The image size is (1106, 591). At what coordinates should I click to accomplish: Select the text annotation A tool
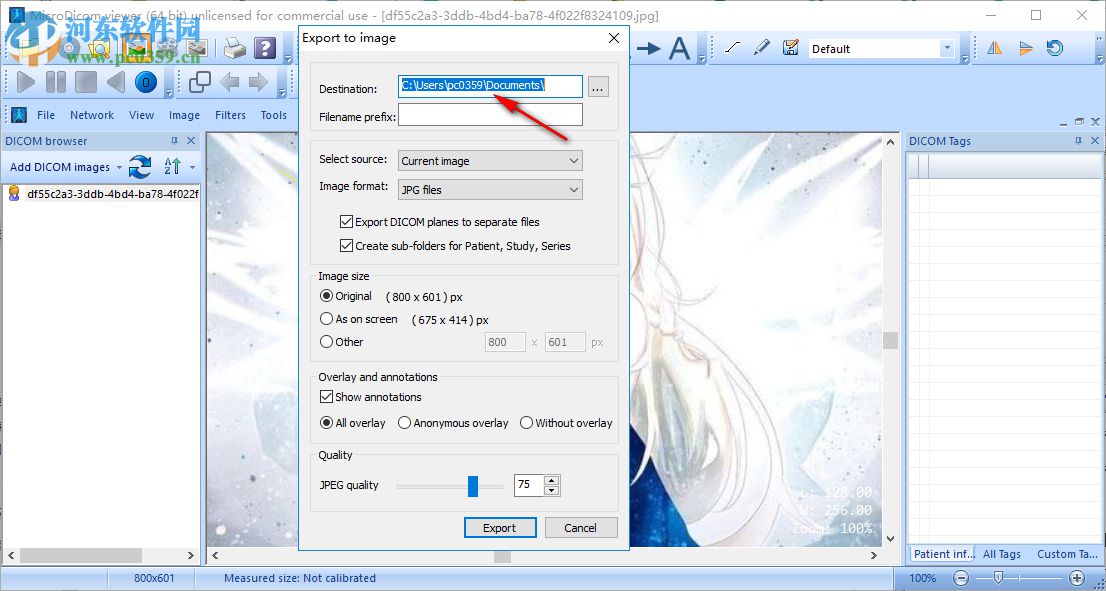coord(679,48)
